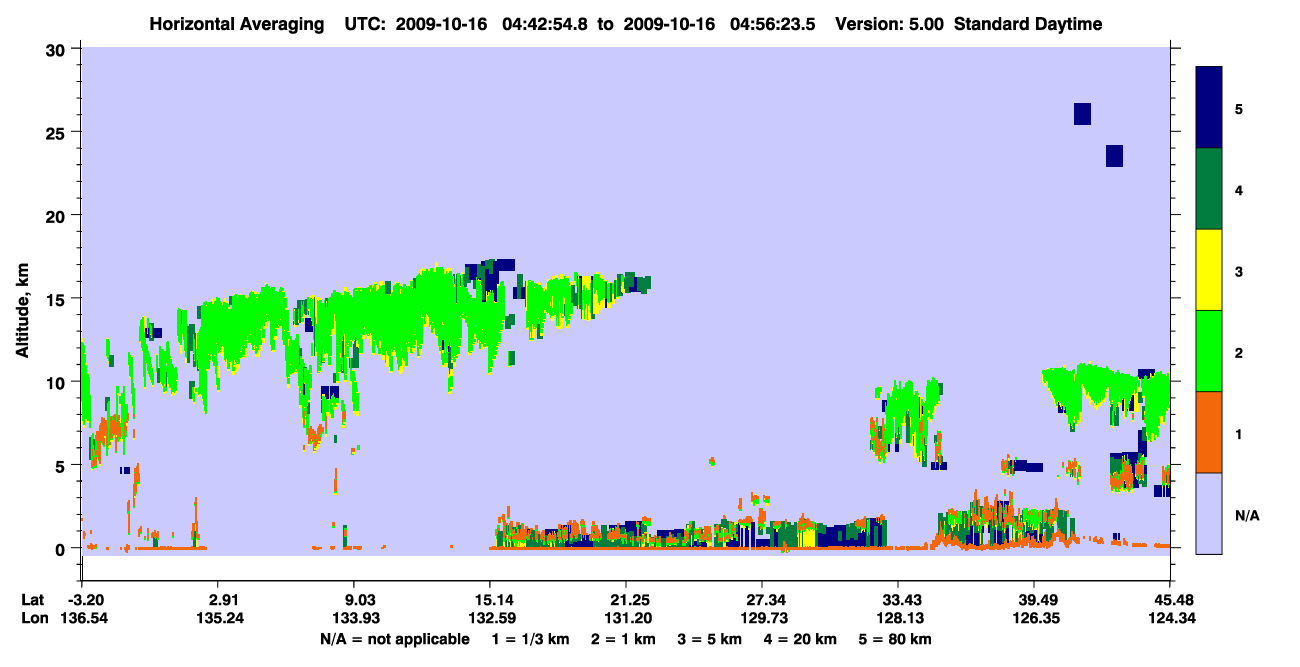Click the latitude value 39.49
The image size is (1300, 667).
click(x=1034, y=599)
